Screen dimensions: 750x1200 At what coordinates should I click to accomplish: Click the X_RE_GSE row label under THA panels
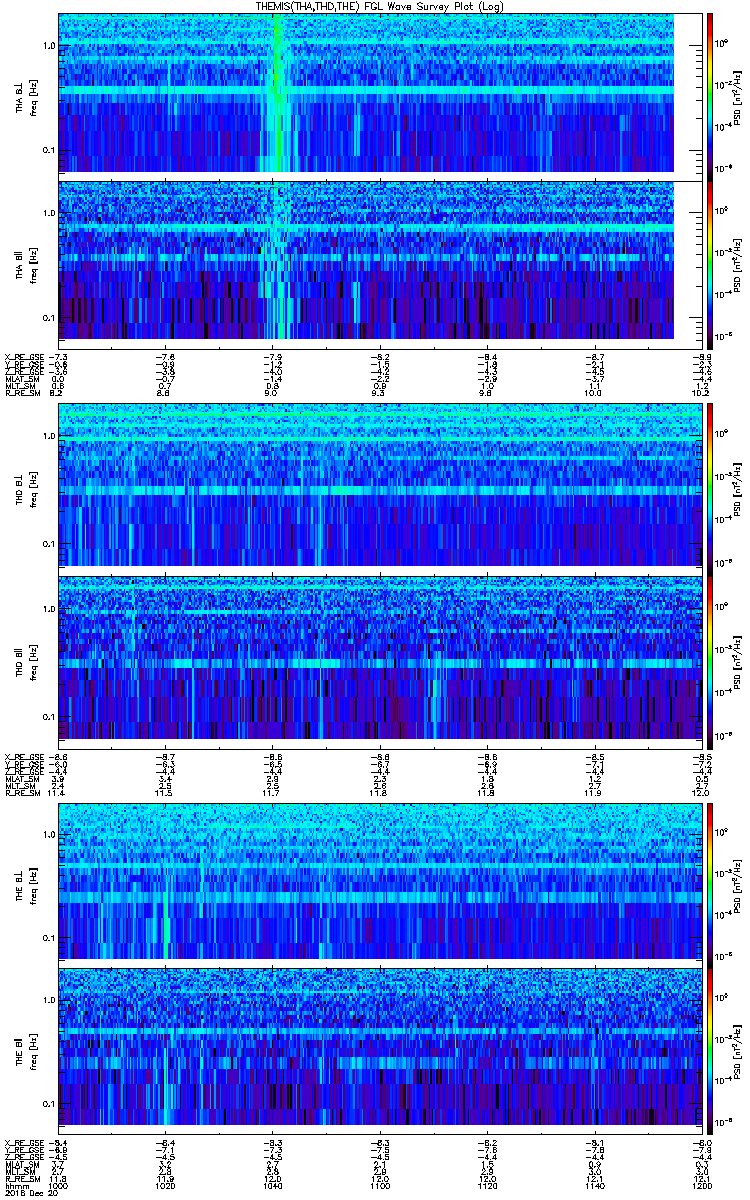coord(24,357)
